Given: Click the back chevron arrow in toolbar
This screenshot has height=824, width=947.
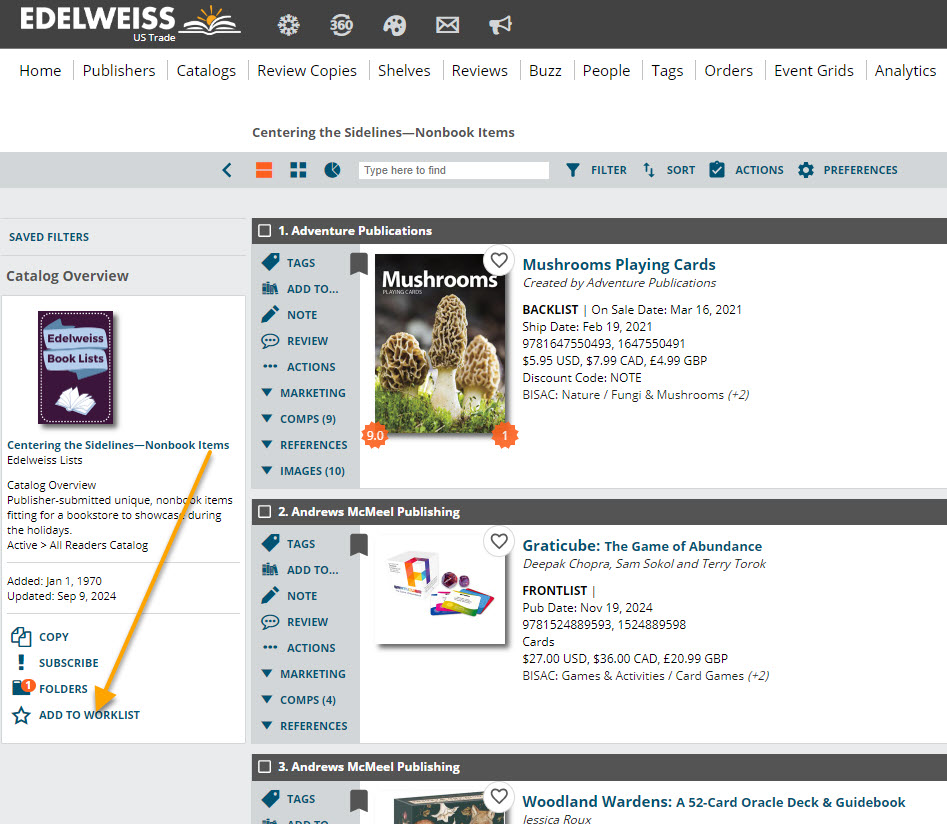Looking at the screenshot, I should [227, 170].
